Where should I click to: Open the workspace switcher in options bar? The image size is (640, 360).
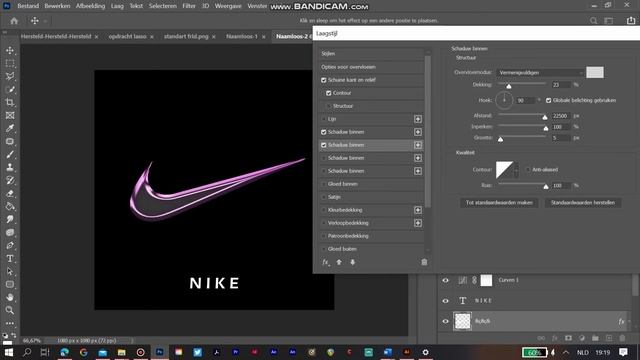(x=609, y=20)
